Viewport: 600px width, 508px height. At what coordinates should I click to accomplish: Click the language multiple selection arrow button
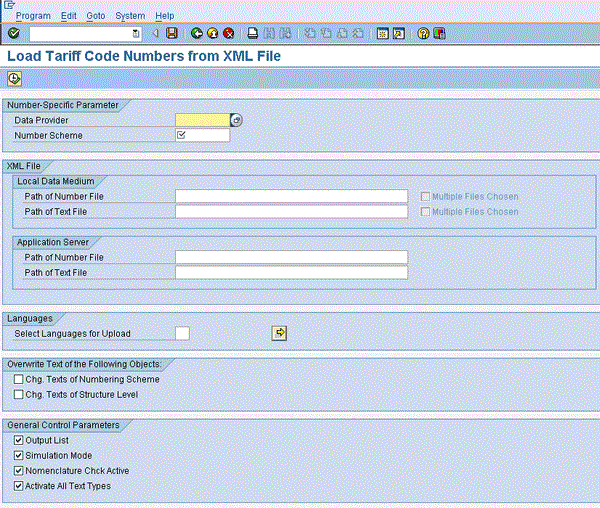tap(280, 333)
